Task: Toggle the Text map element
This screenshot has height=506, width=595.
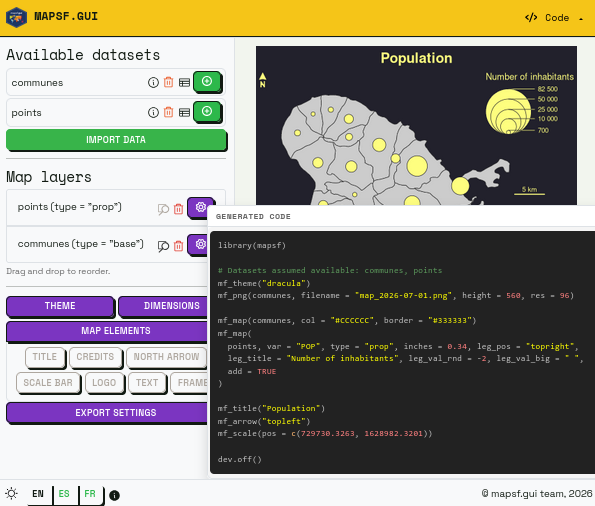Action: (147, 383)
